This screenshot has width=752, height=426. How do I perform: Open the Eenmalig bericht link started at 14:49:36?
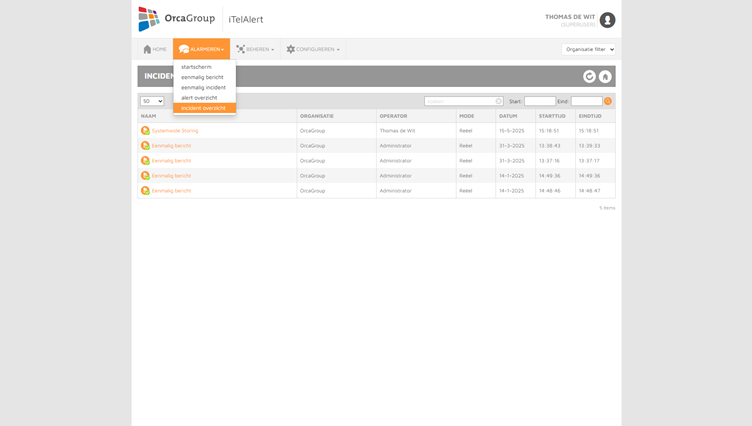click(x=171, y=176)
